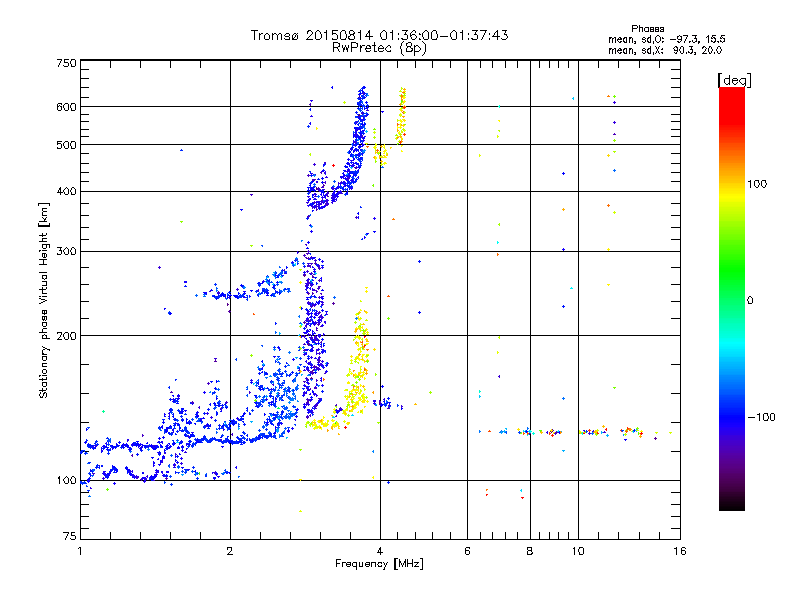Click the phase color scale bar
Image resolution: width=800 pixels, height=600 pixels.
pyautogui.click(x=732, y=298)
